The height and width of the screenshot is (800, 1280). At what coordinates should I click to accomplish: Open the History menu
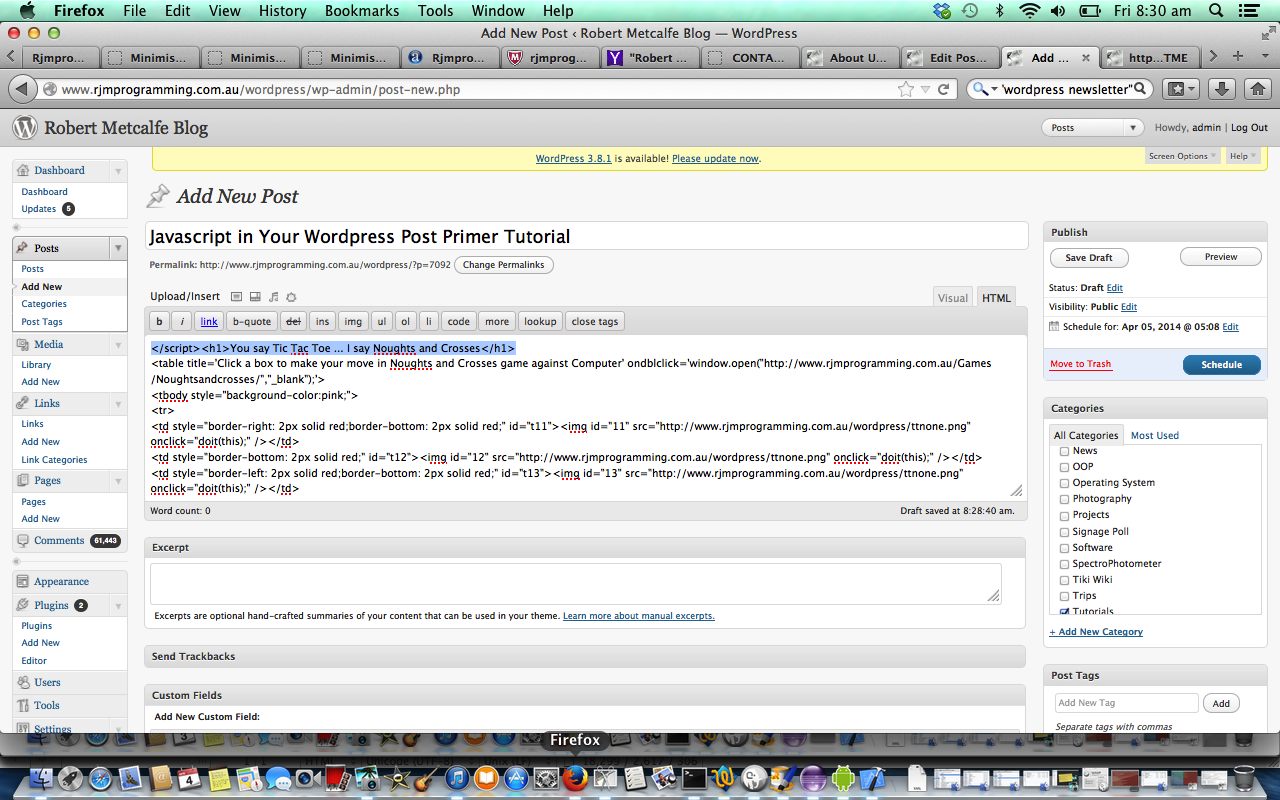283,11
